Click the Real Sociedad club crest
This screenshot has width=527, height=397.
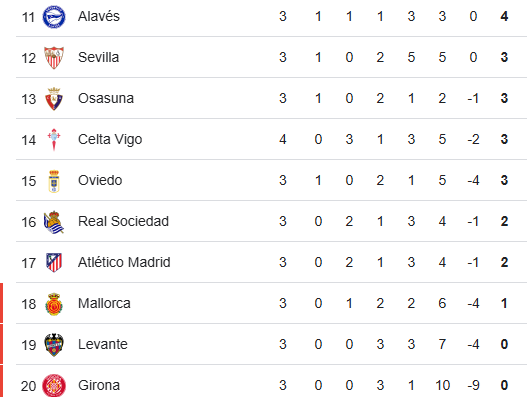click(x=54, y=222)
